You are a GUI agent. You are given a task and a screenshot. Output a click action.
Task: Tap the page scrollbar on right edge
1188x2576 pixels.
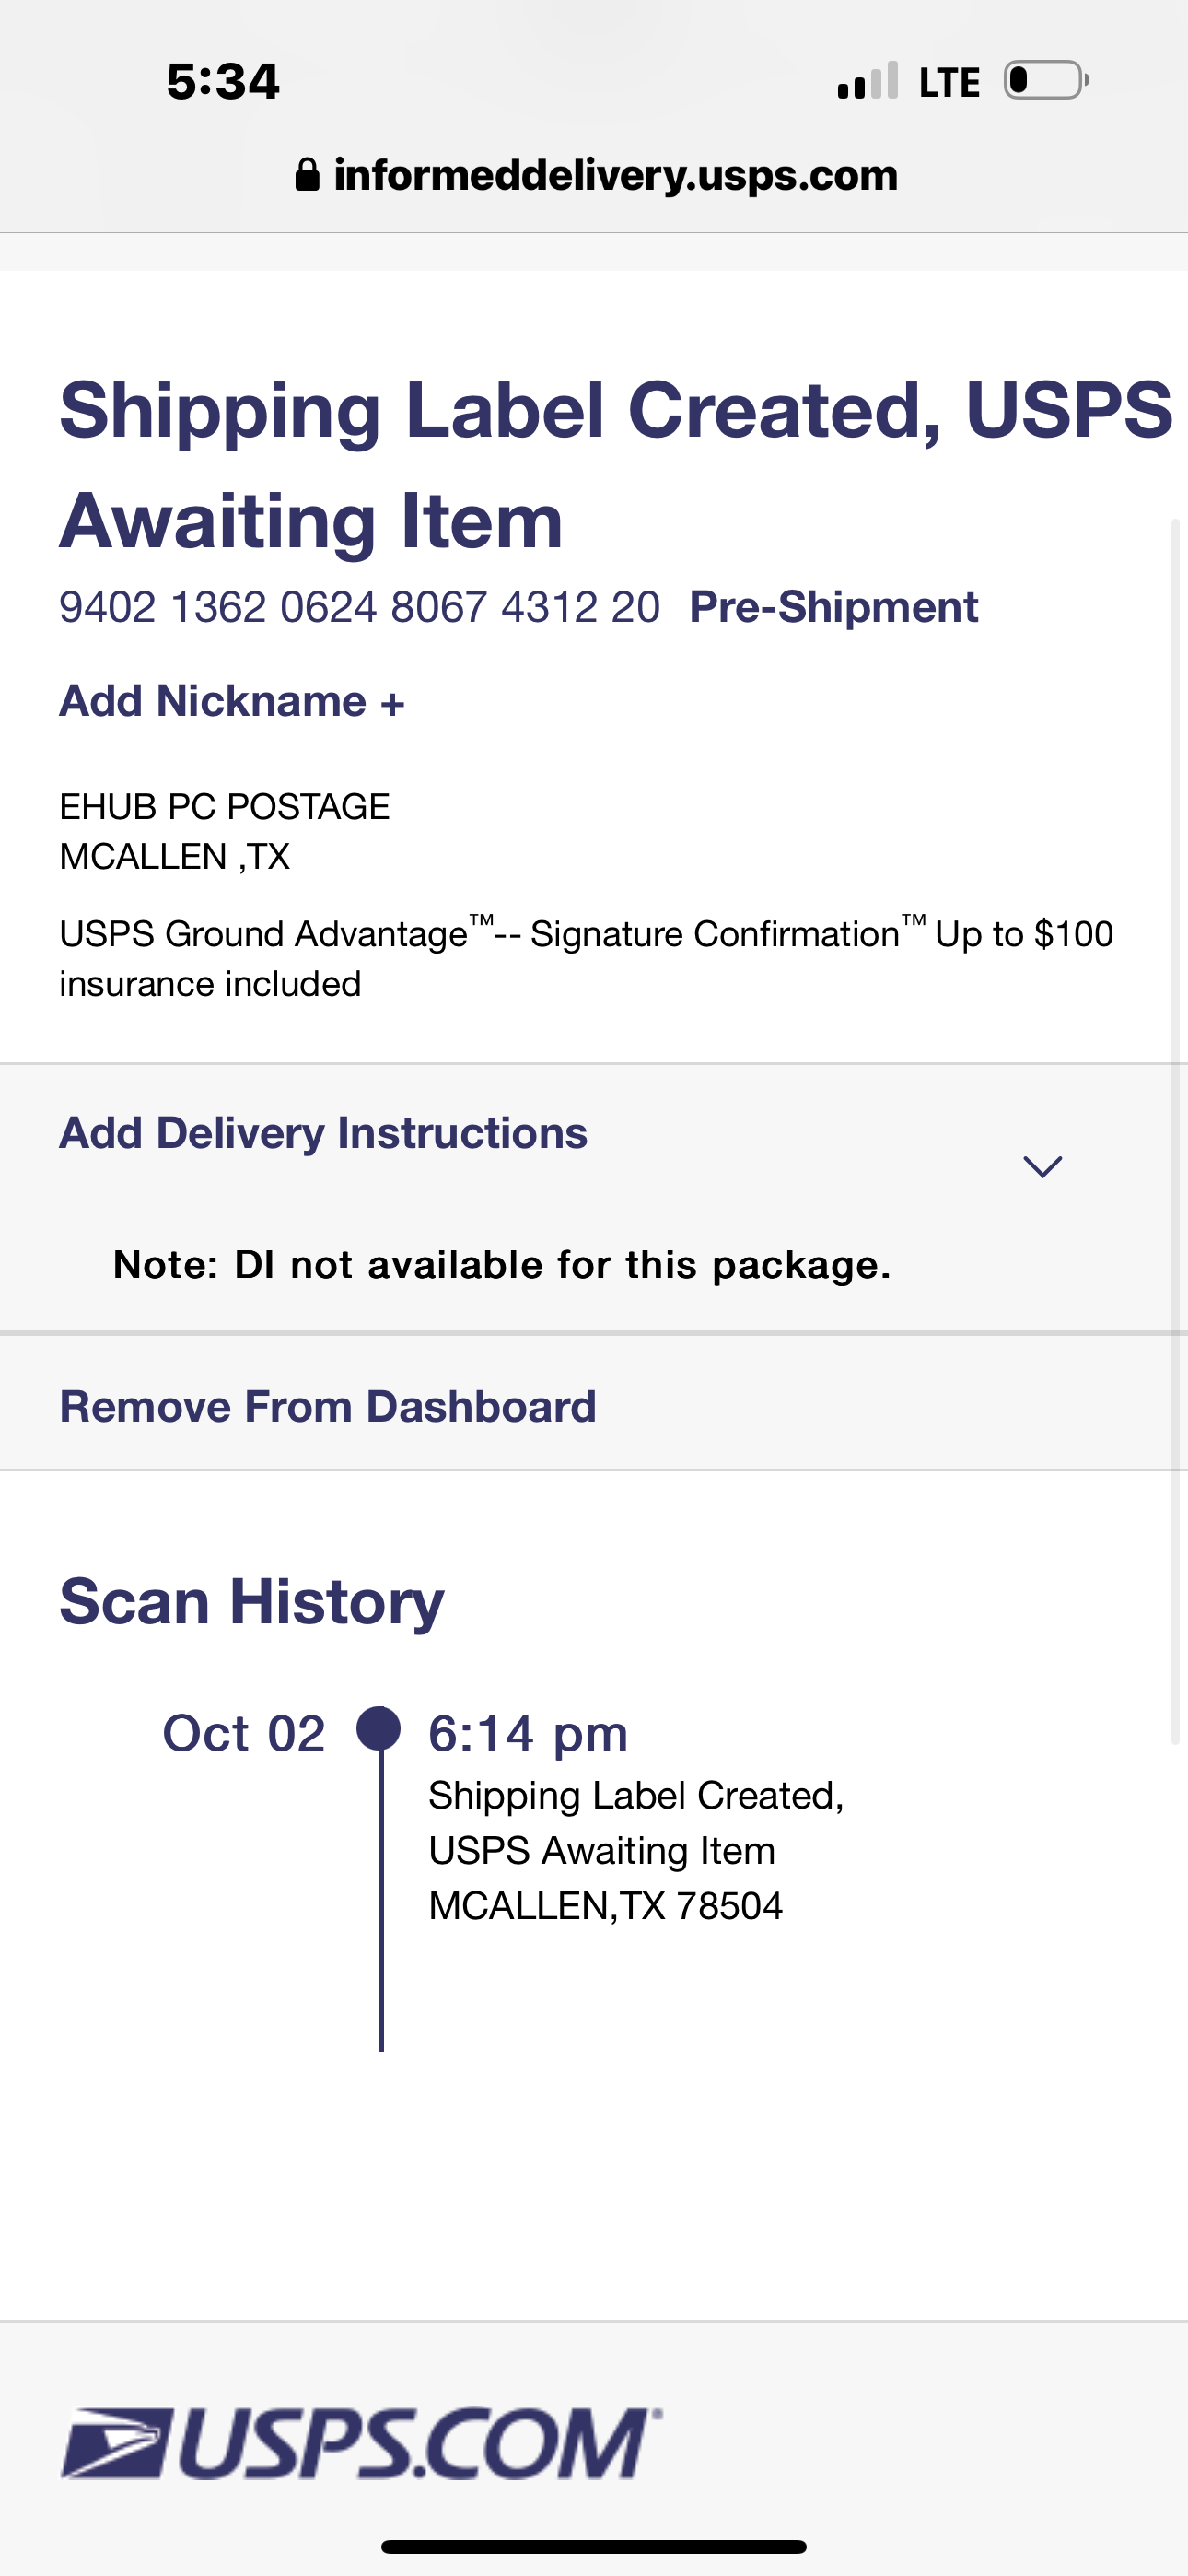pyautogui.click(x=1175, y=1130)
